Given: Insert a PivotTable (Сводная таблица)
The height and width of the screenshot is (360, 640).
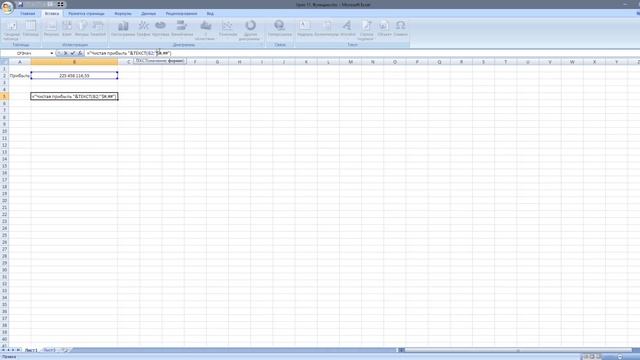Looking at the screenshot, I should [x=11, y=30].
